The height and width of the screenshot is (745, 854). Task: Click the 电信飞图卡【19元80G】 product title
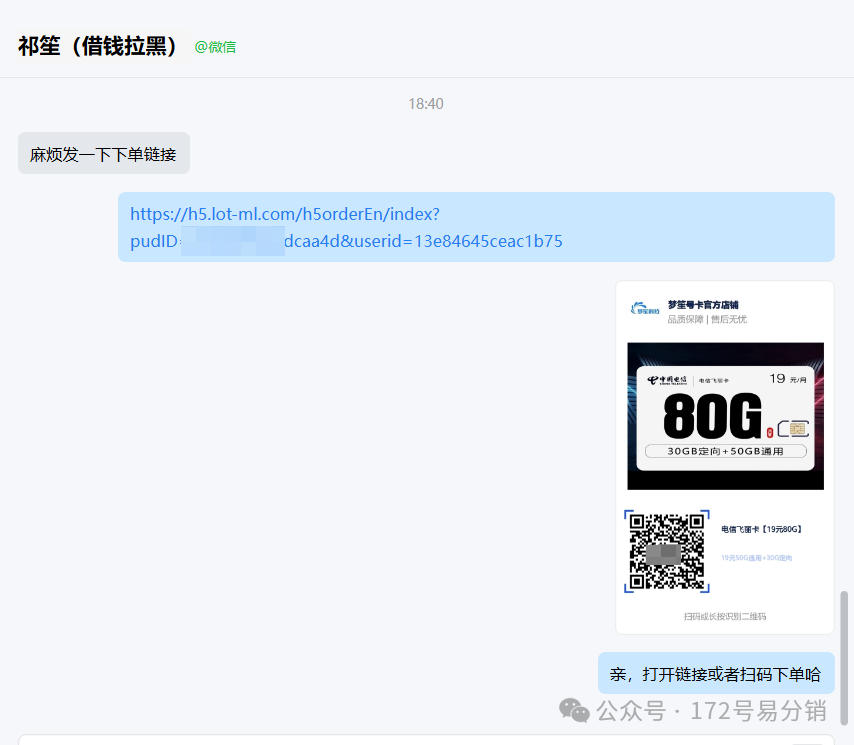(x=761, y=529)
